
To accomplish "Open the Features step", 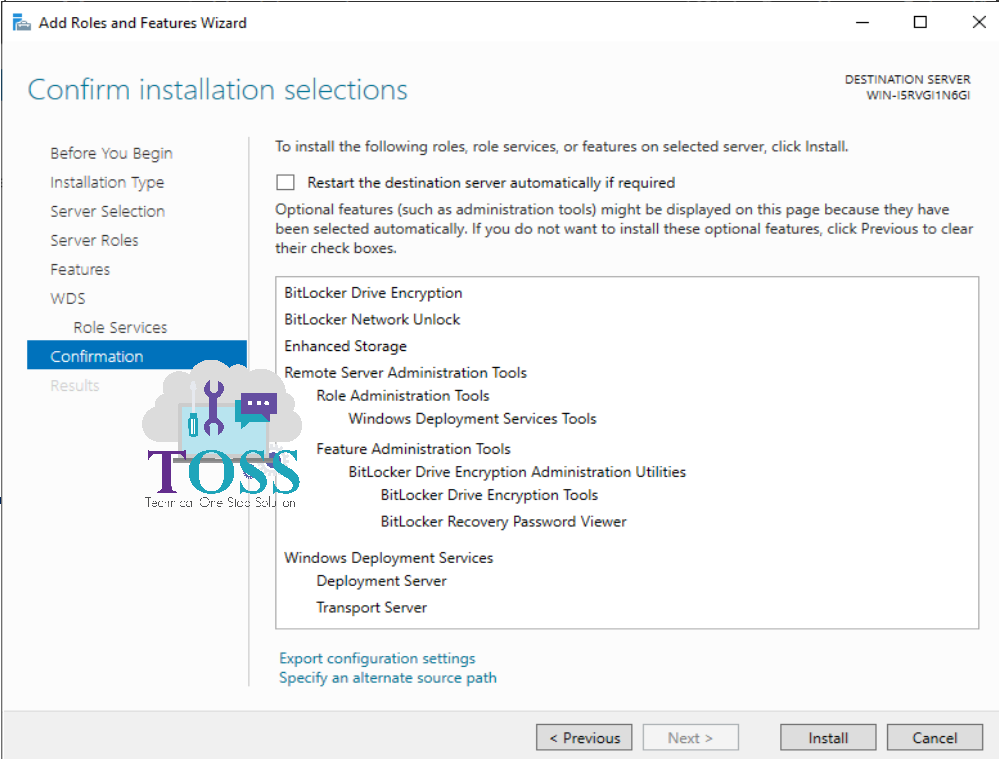I will tap(80, 269).
